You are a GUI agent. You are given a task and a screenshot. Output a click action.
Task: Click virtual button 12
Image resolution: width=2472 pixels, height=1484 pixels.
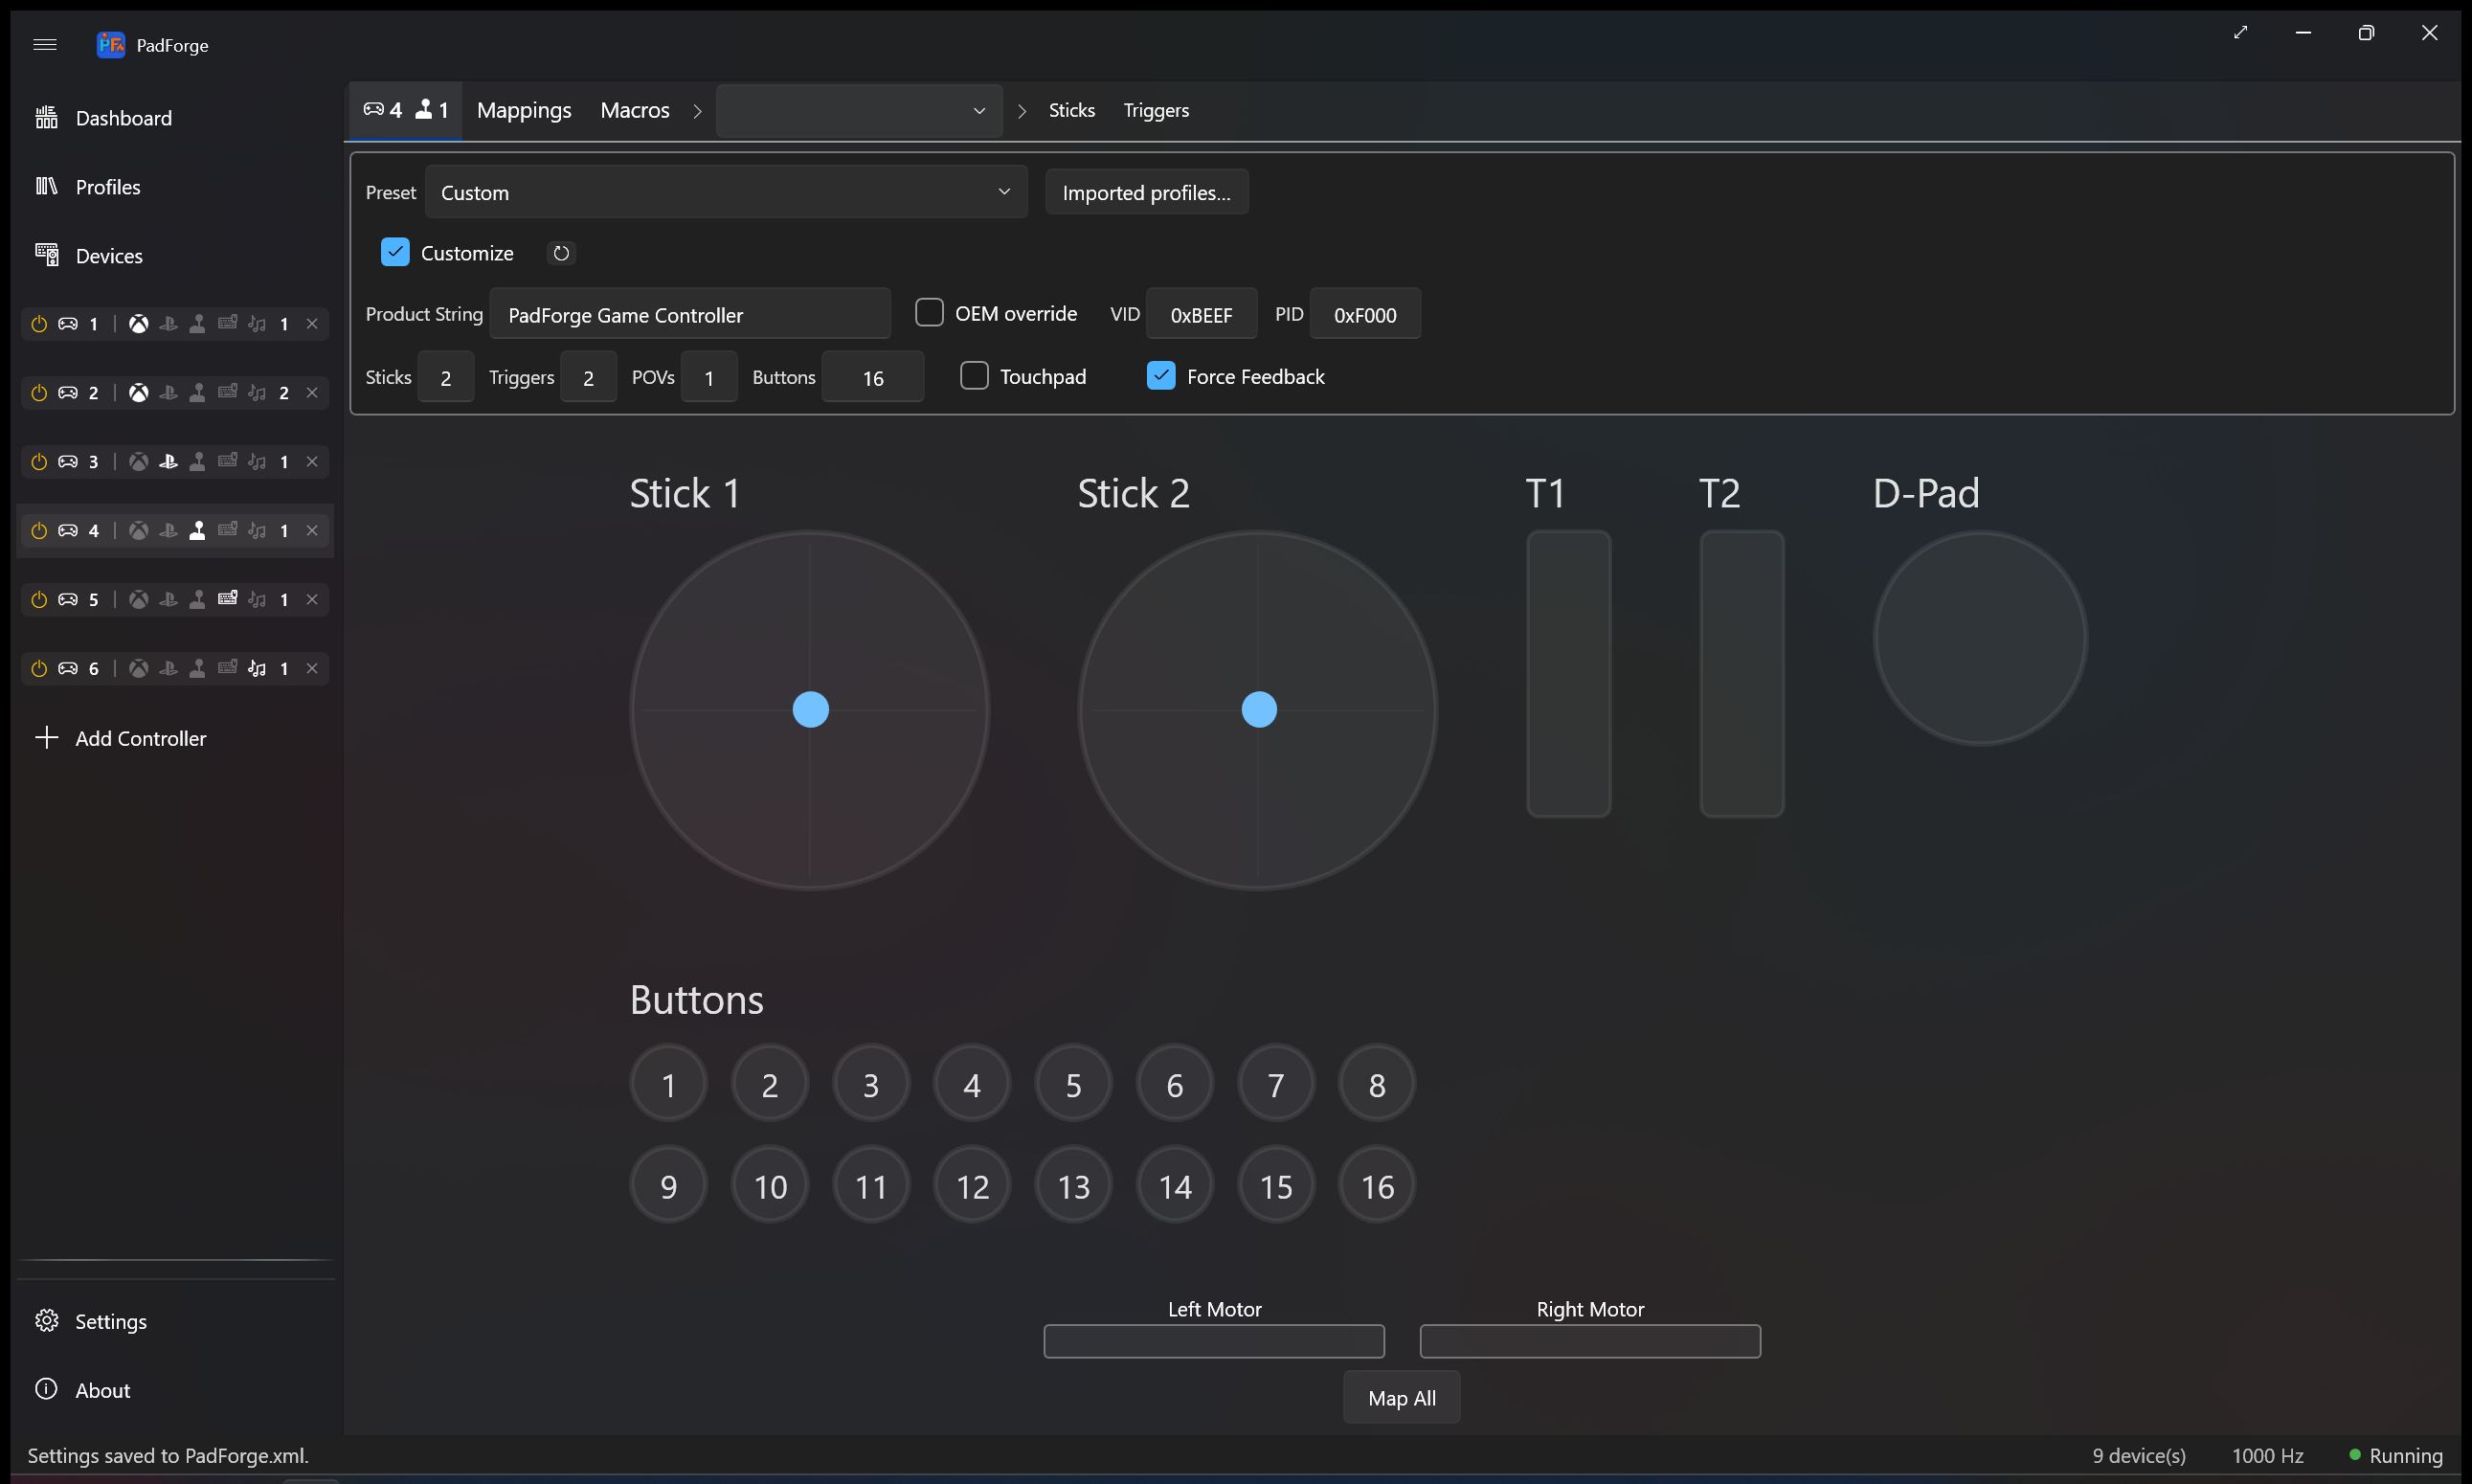(972, 1186)
